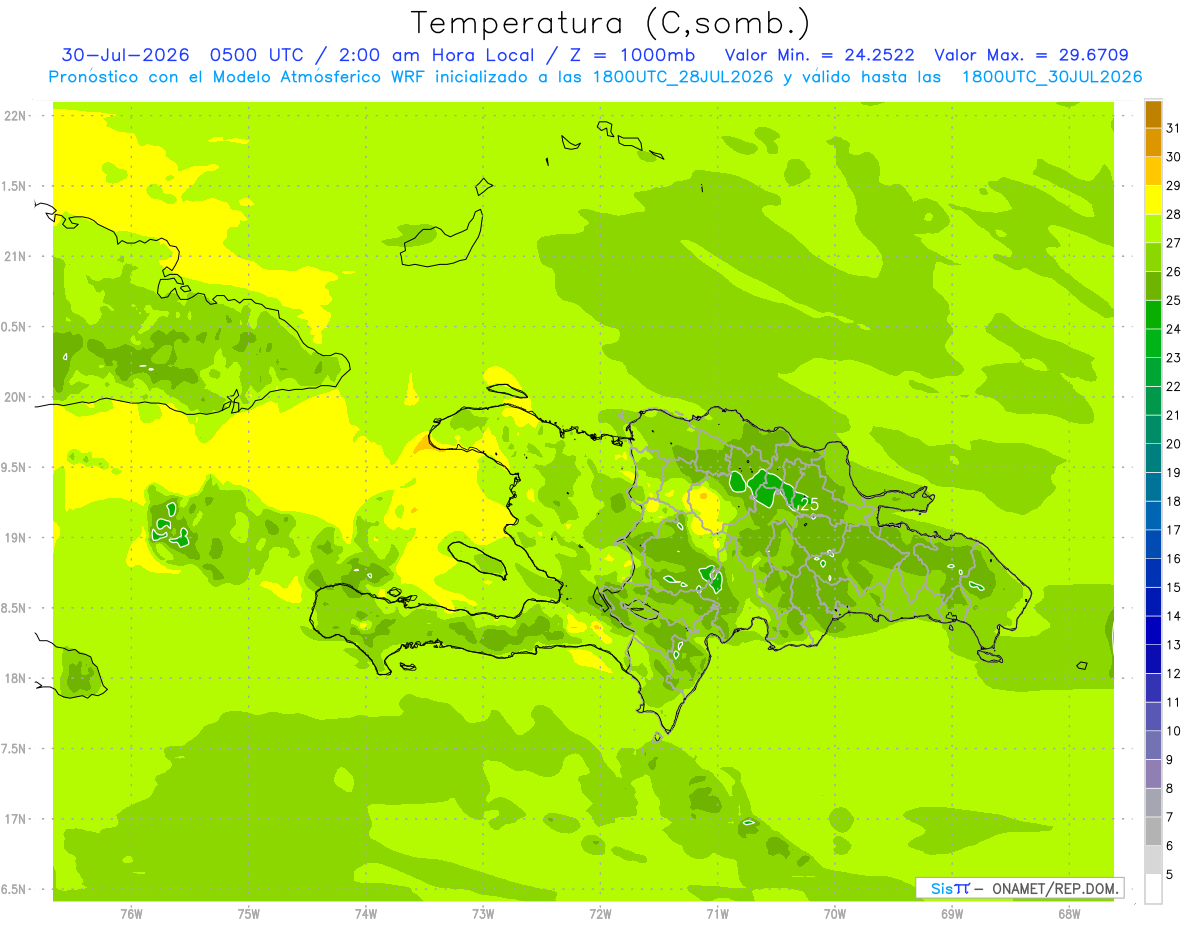Click the '10' colorbar label
The height and width of the screenshot is (927, 1200).
(1173, 731)
